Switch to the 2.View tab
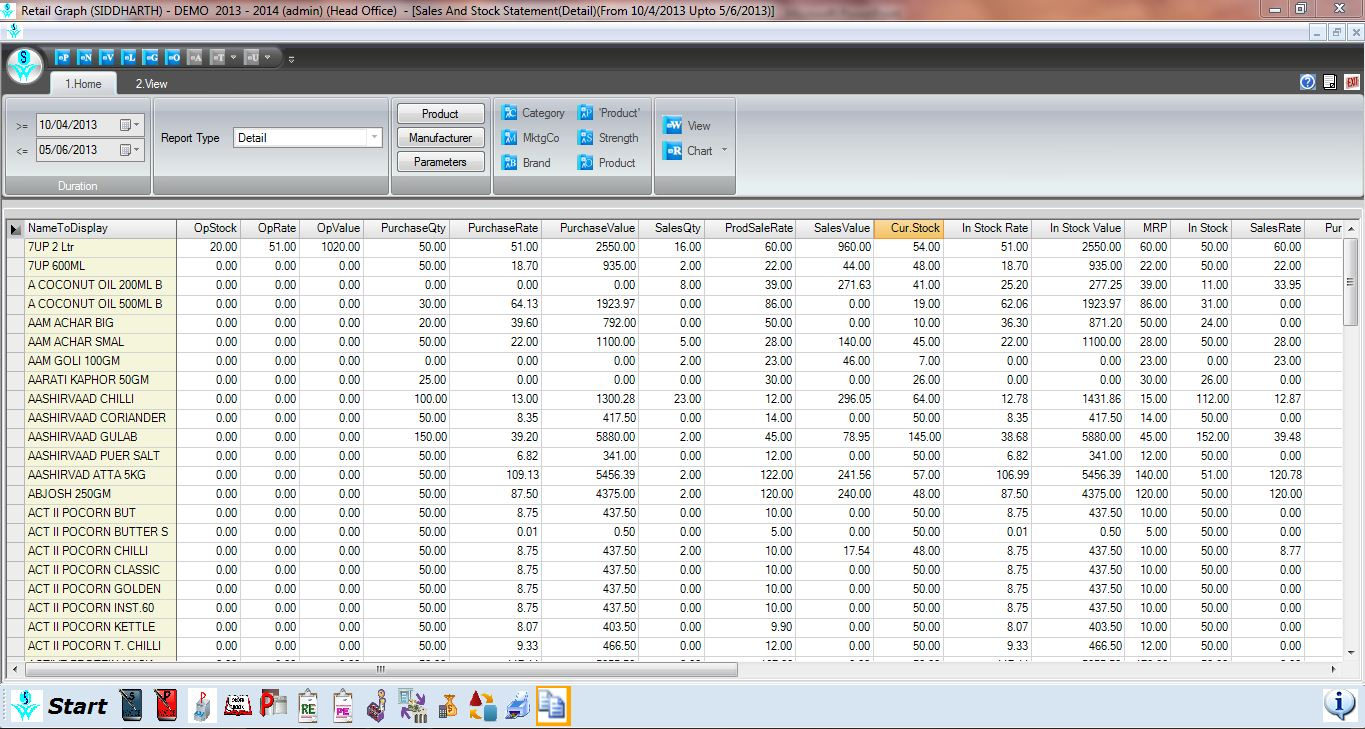1365x729 pixels. [x=152, y=84]
